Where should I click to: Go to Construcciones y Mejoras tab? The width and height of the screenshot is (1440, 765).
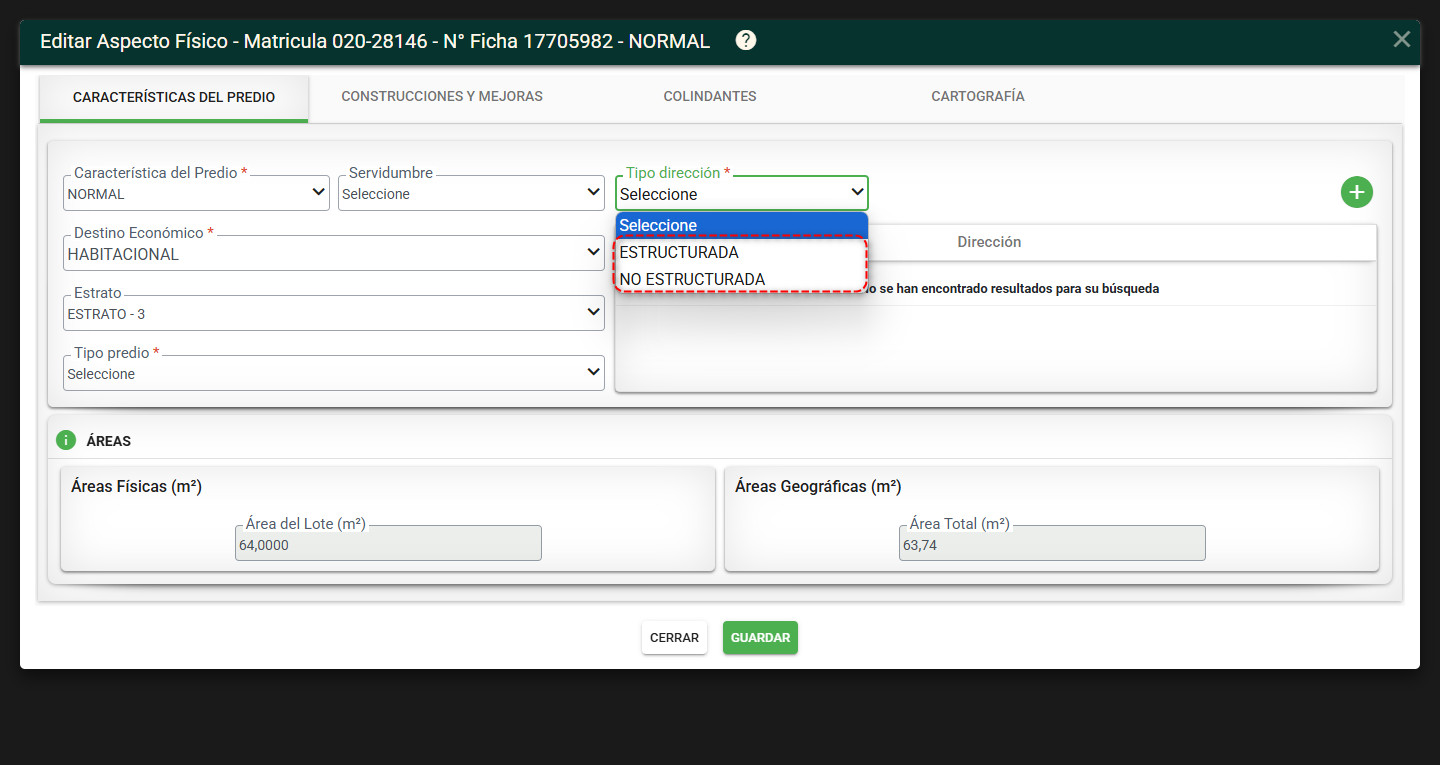click(x=442, y=96)
